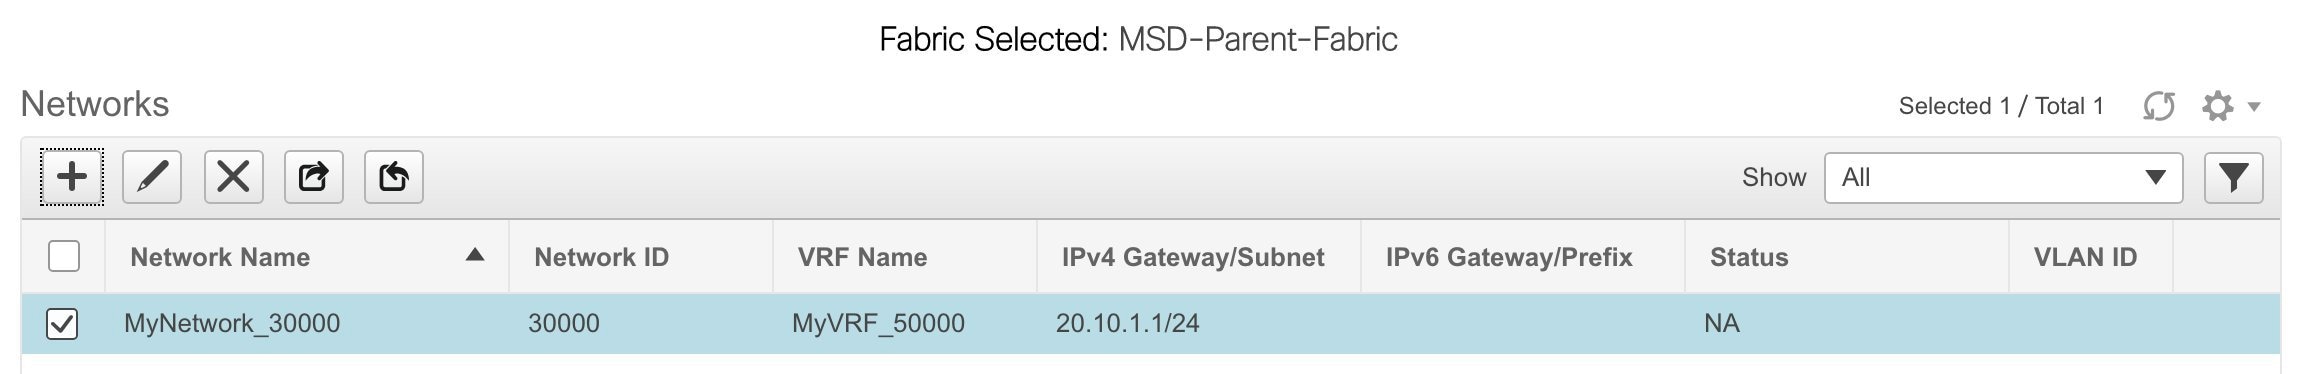Screen dimensions: 2312x374
Task: Sort by the VRF Name column header
Action: [x=862, y=257]
